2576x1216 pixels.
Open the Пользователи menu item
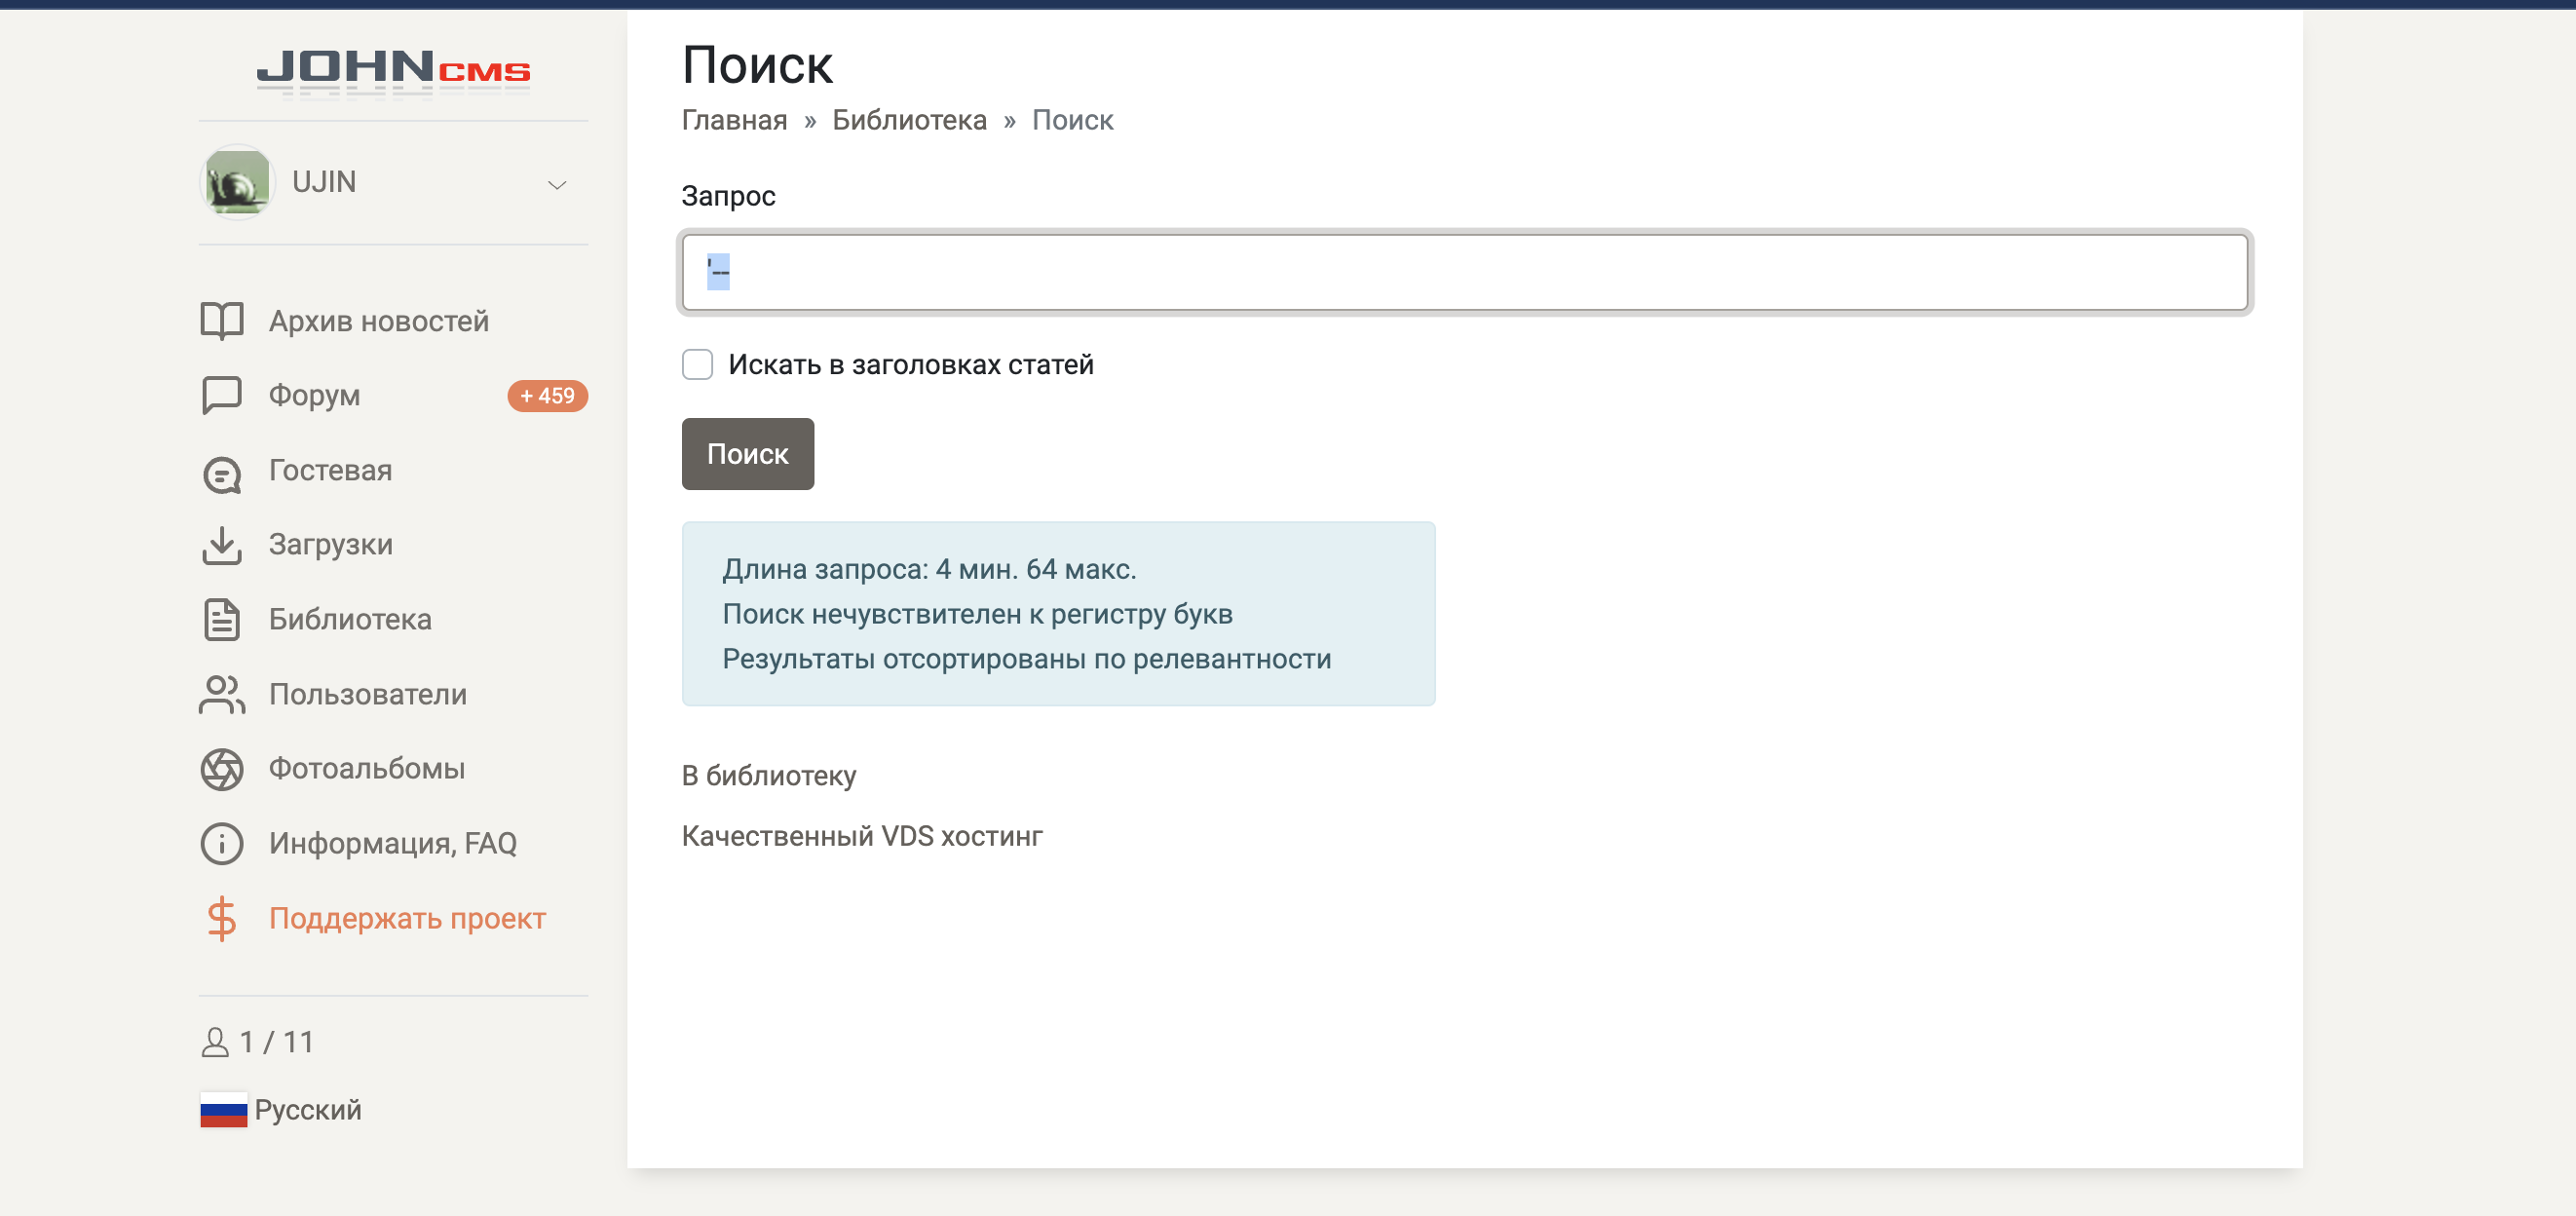(x=367, y=694)
